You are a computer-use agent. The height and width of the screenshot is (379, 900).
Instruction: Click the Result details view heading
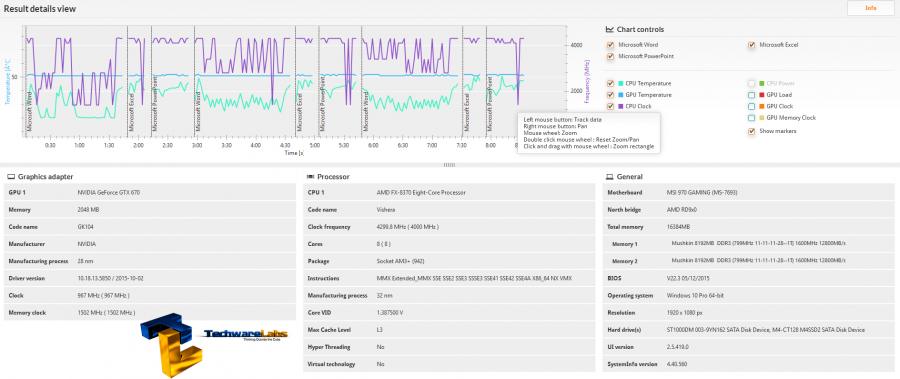click(40, 9)
